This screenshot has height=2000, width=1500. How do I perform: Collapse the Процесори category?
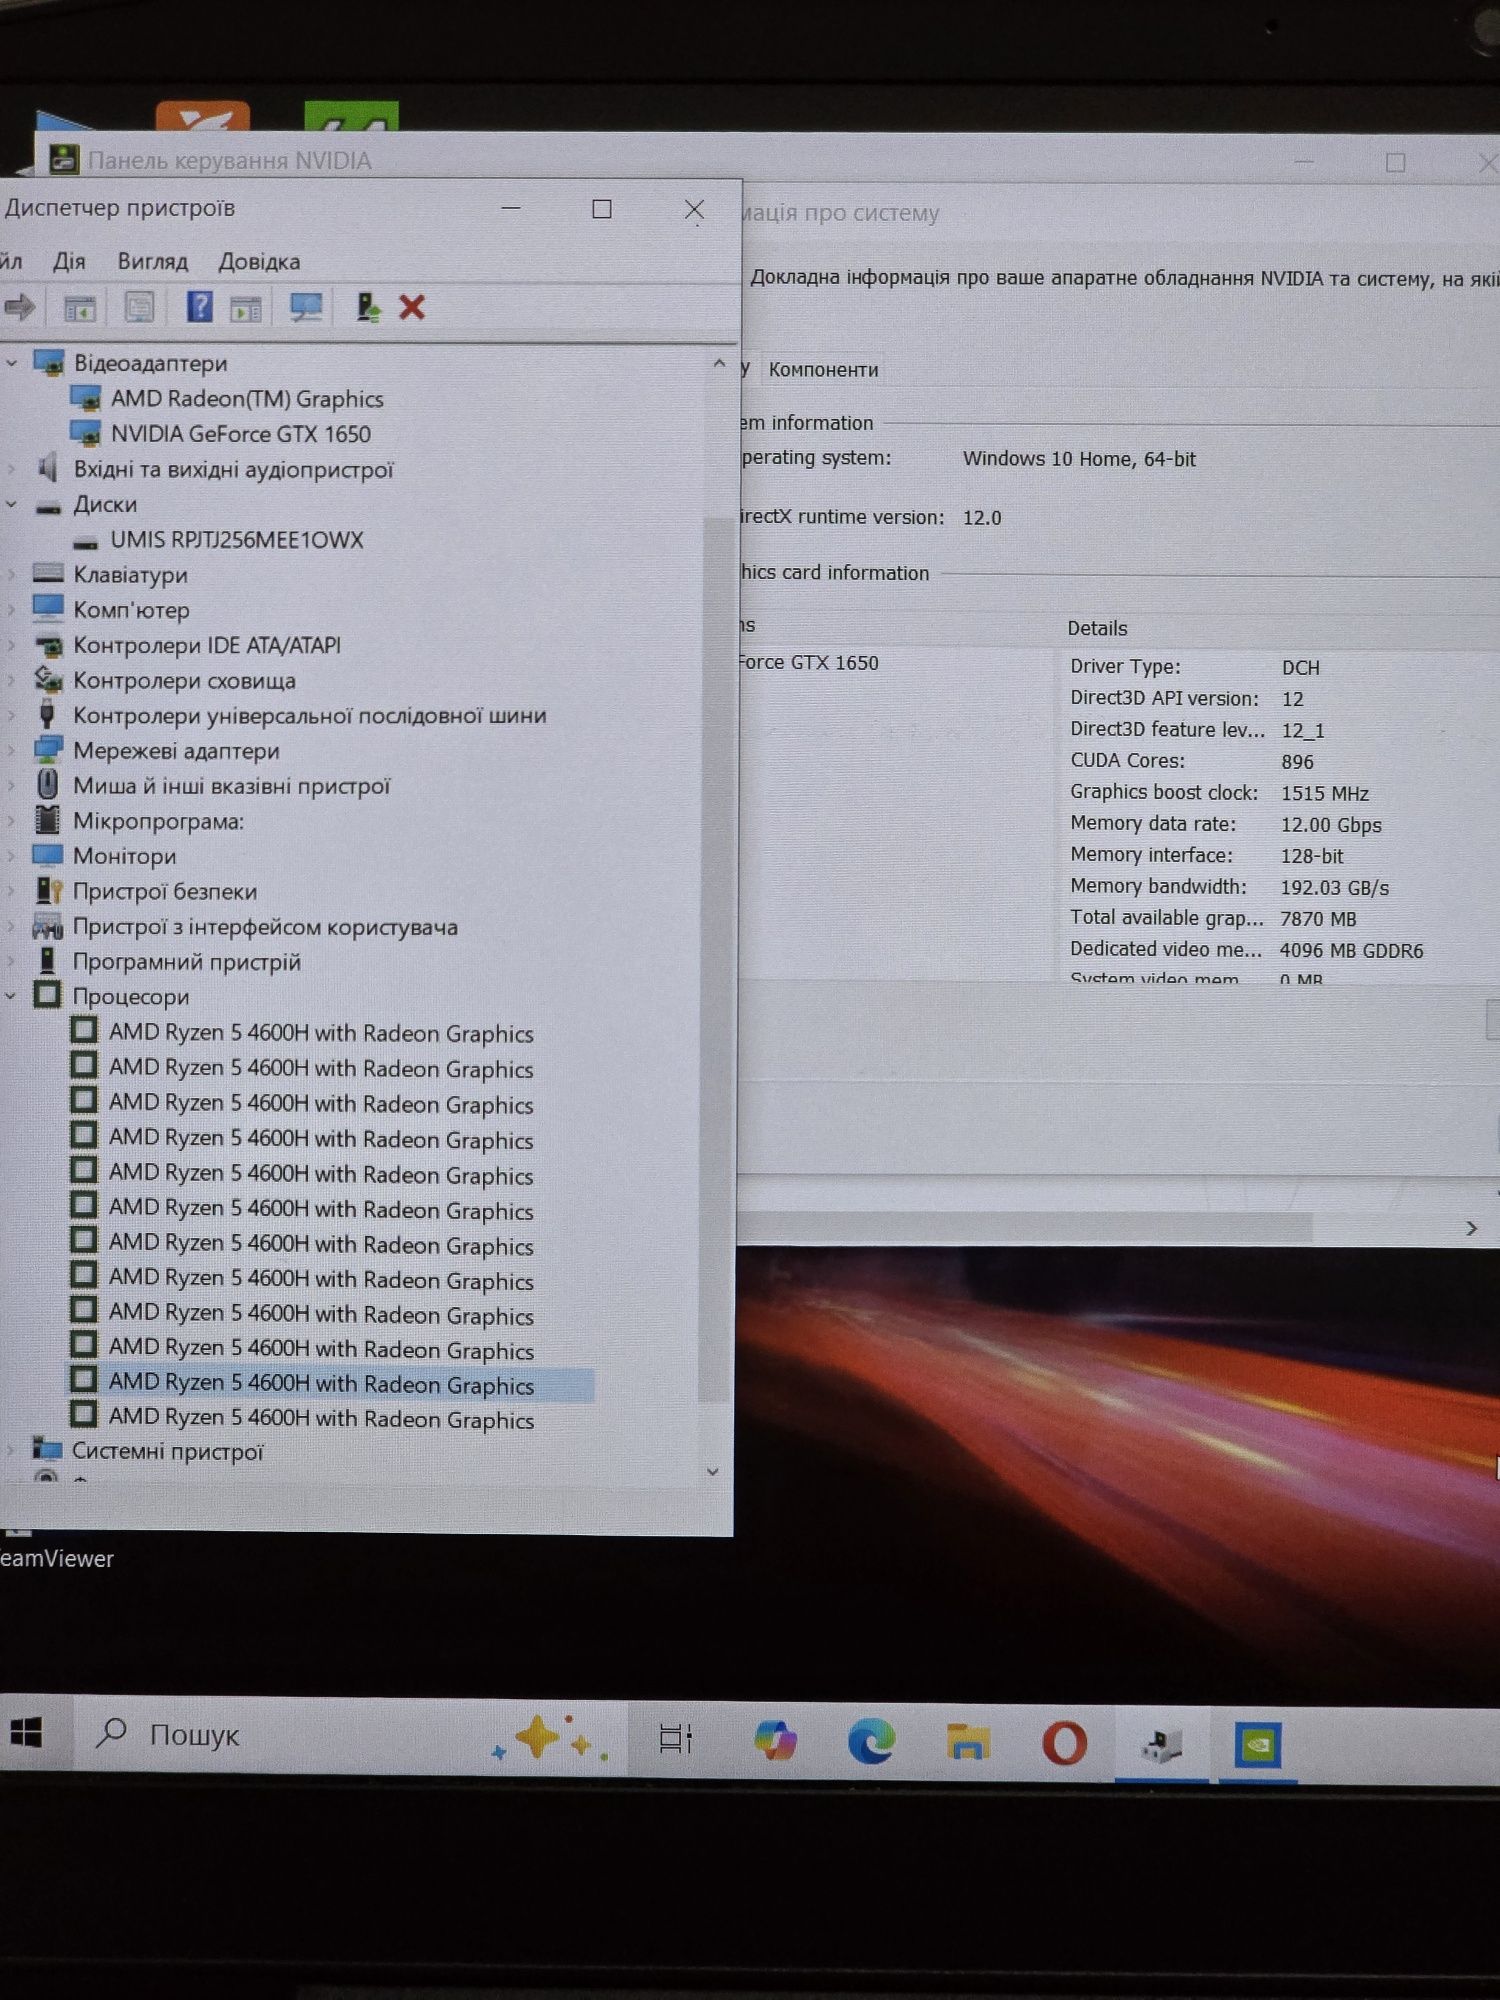pyautogui.click(x=12, y=996)
